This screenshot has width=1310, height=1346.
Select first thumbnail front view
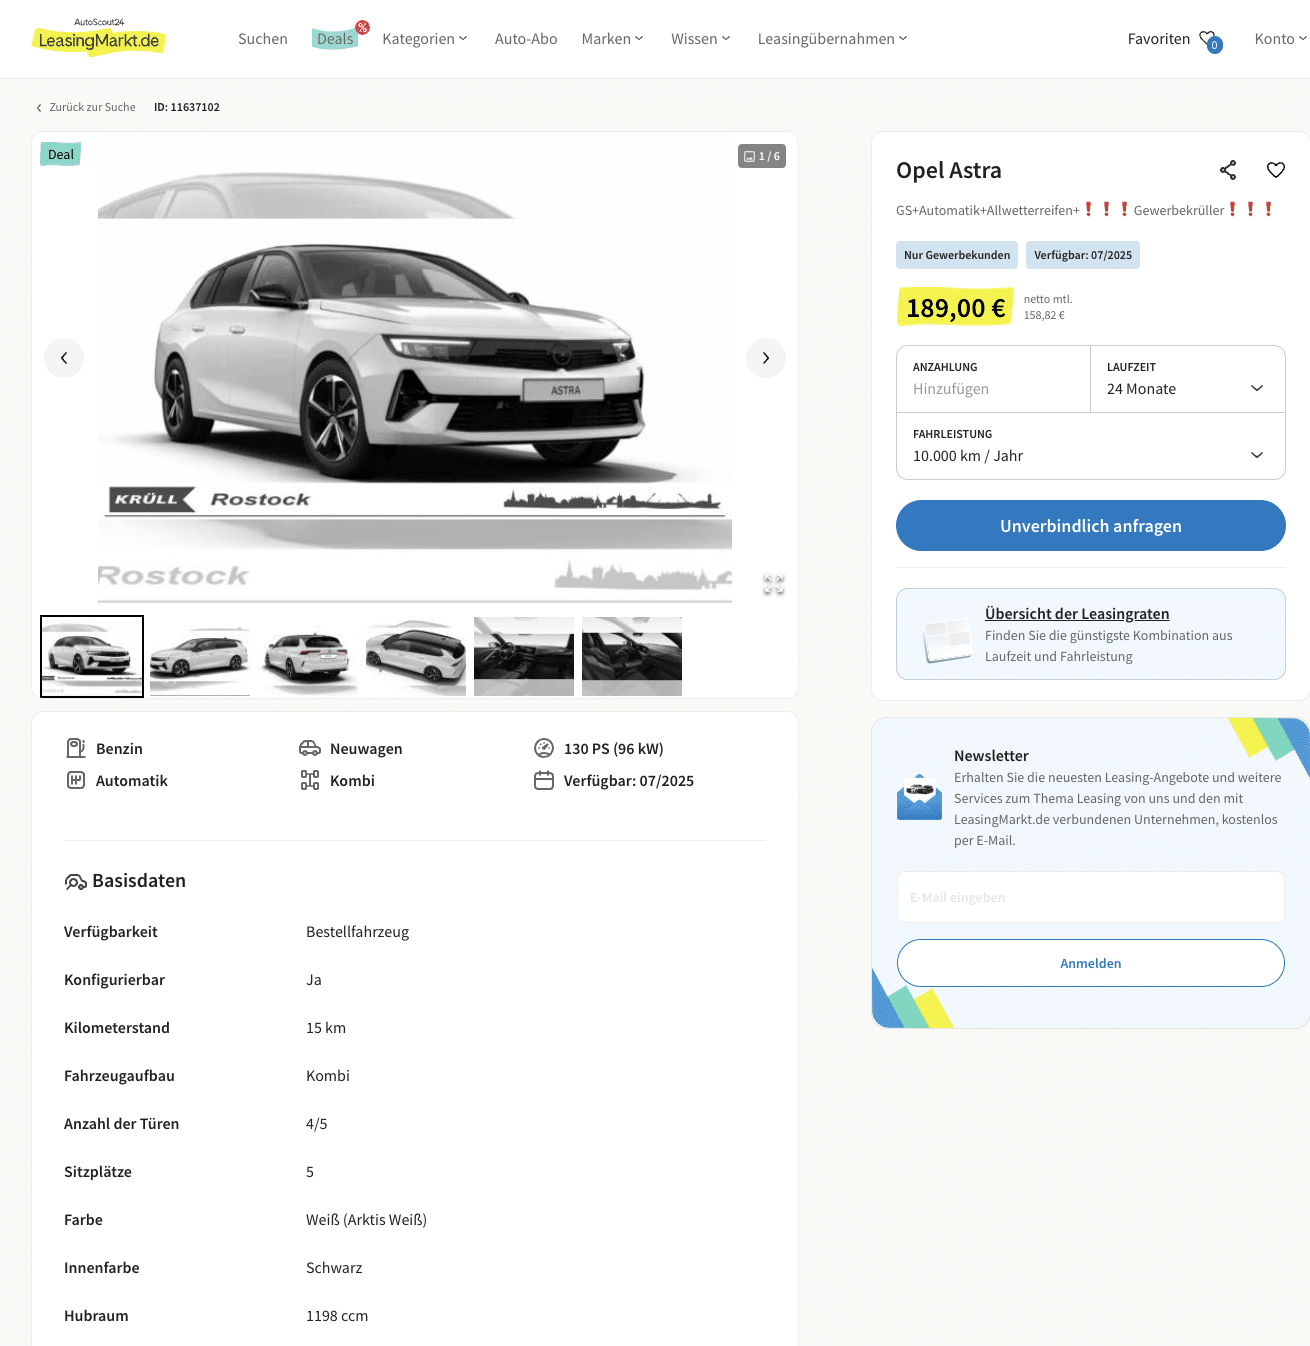[92, 656]
